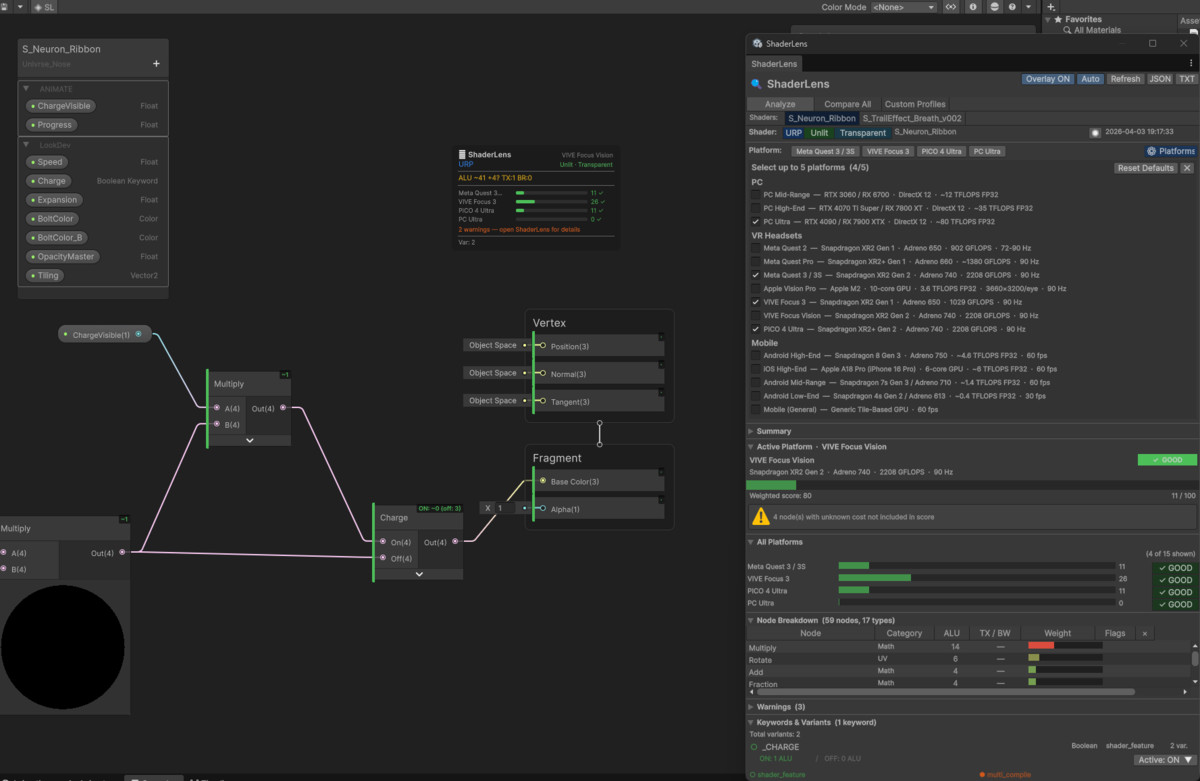Select the Progress property in Blackboard
1200x781 pixels.
tap(52, 125)
